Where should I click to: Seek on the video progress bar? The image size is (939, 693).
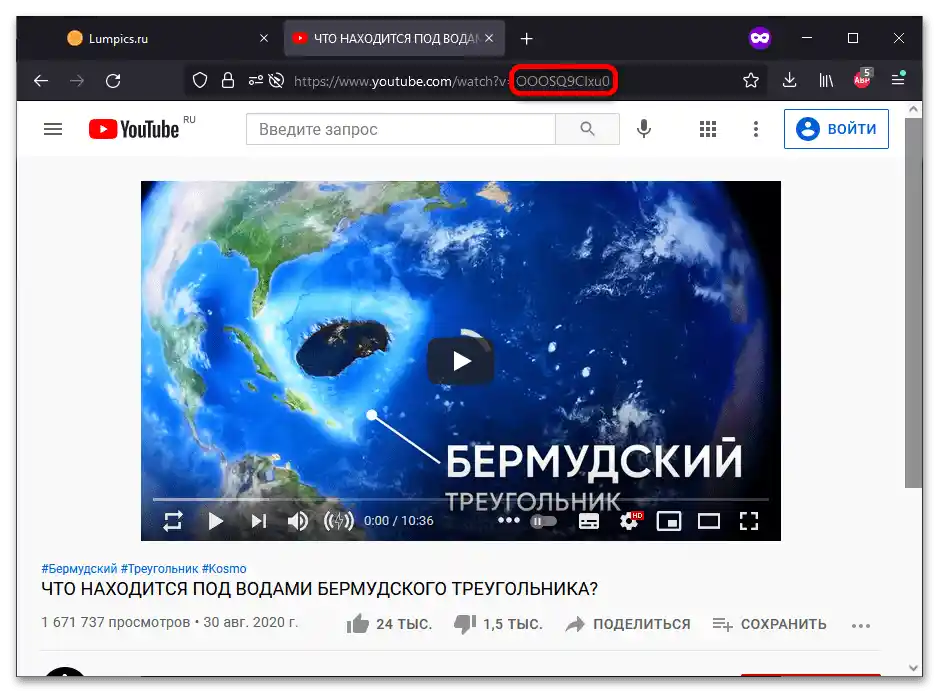pyautogui.click(x=460, y=498)
